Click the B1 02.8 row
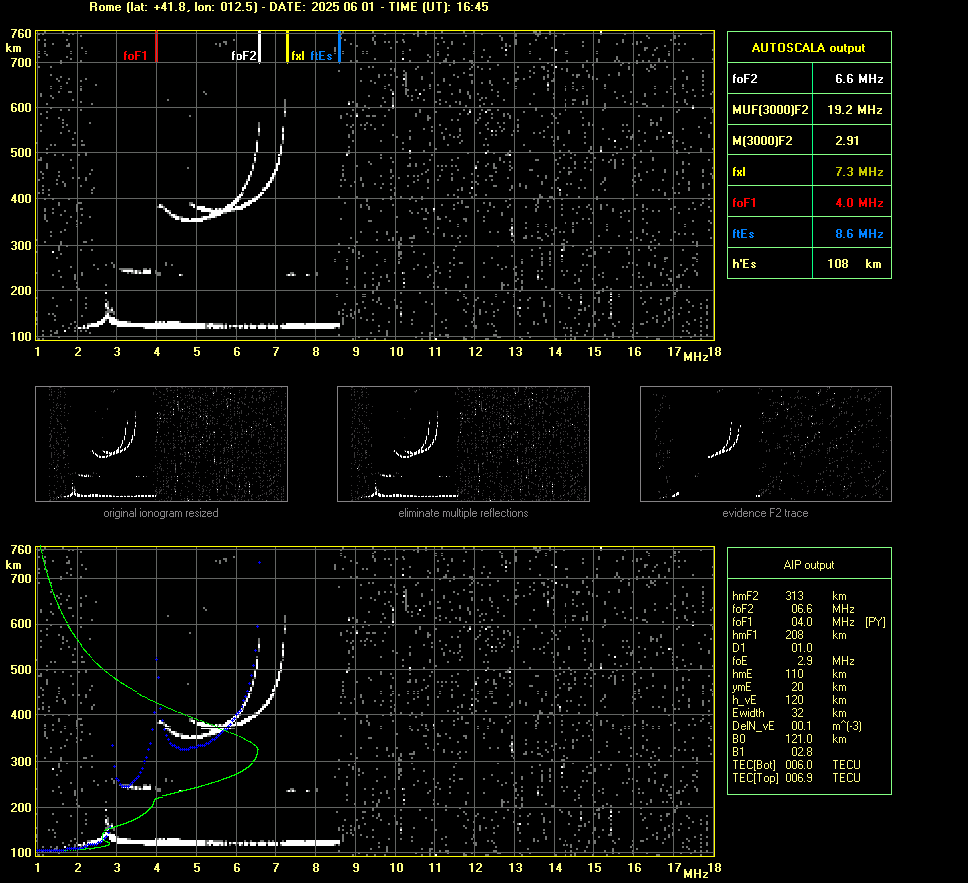This screenshot has height=883, width=968. tap(772, 751)
